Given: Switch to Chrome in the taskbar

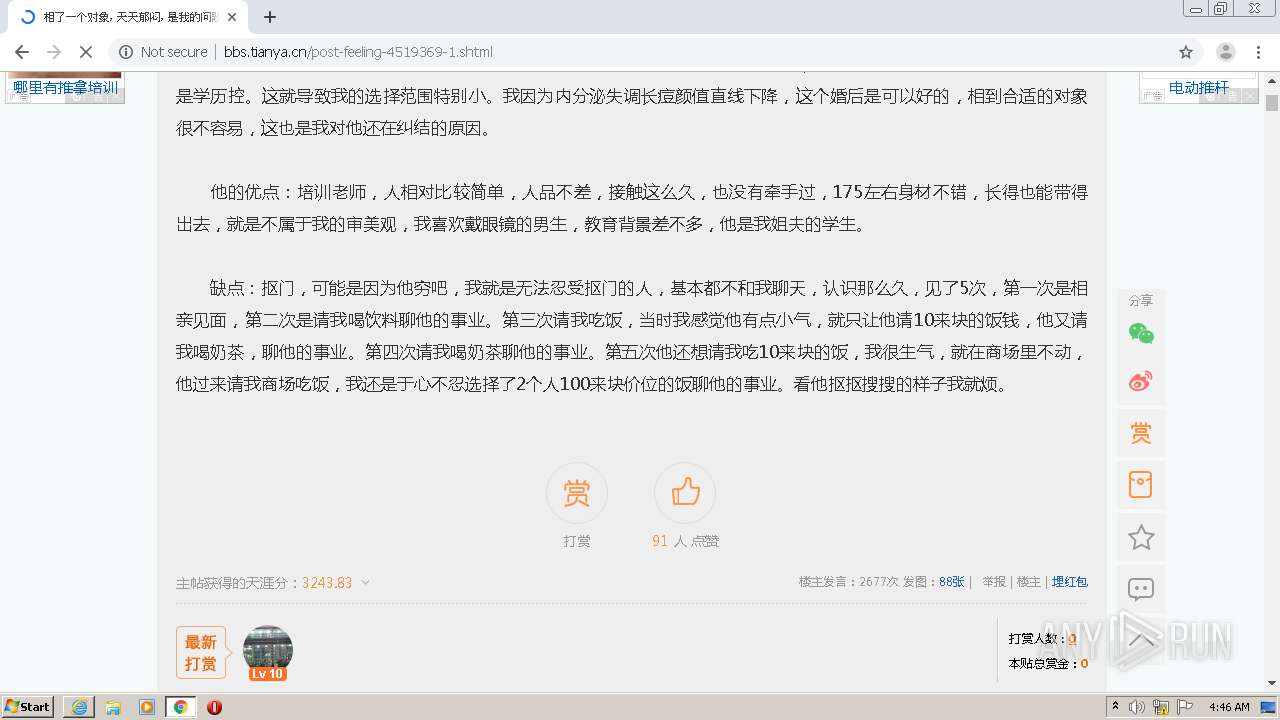Looking at the screenshot, I should [x=181, y=707].
